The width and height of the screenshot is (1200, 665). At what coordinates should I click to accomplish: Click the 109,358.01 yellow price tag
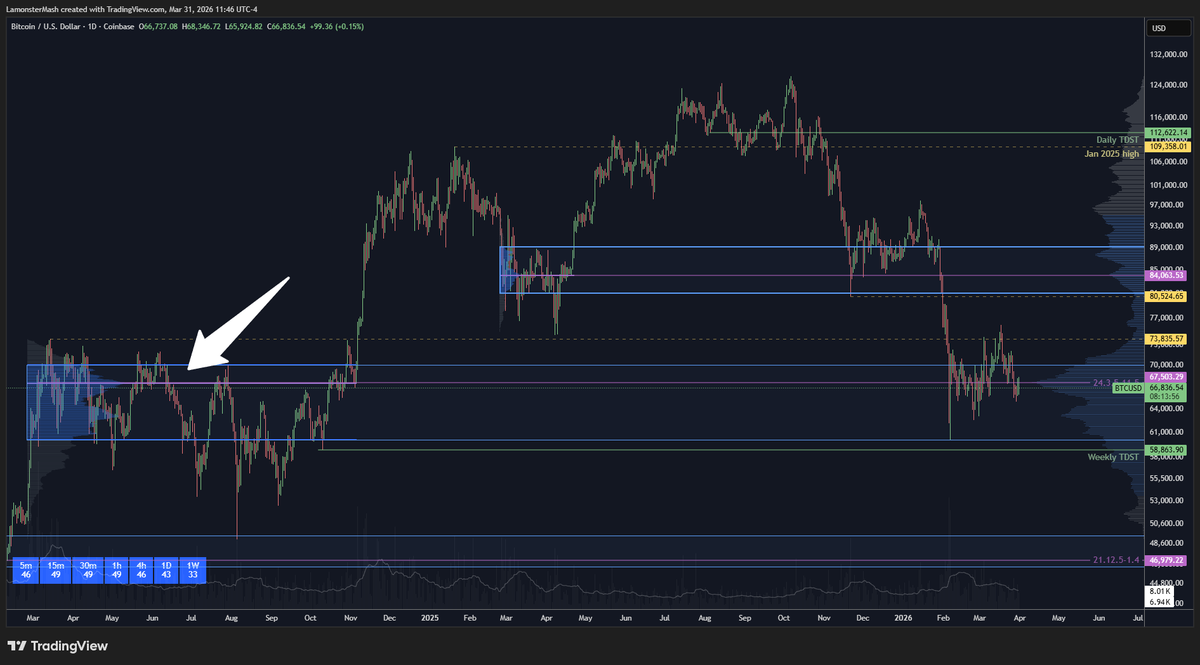1168,146
